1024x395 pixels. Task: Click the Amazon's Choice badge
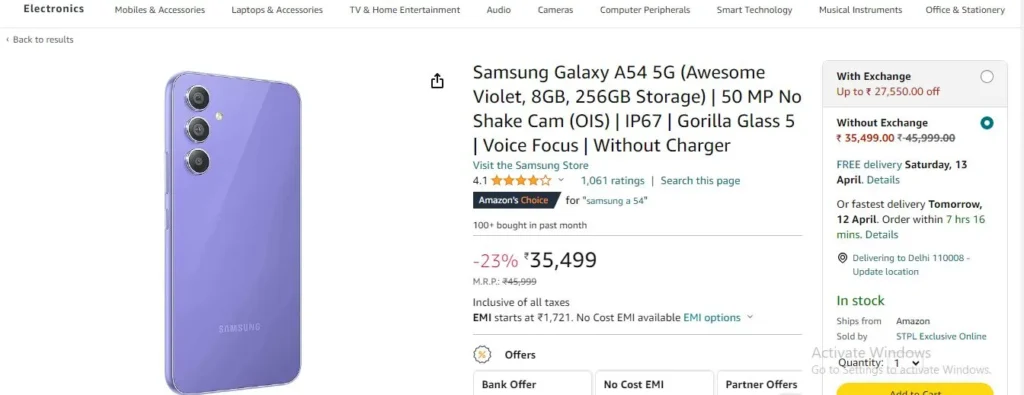coord(516,200)
